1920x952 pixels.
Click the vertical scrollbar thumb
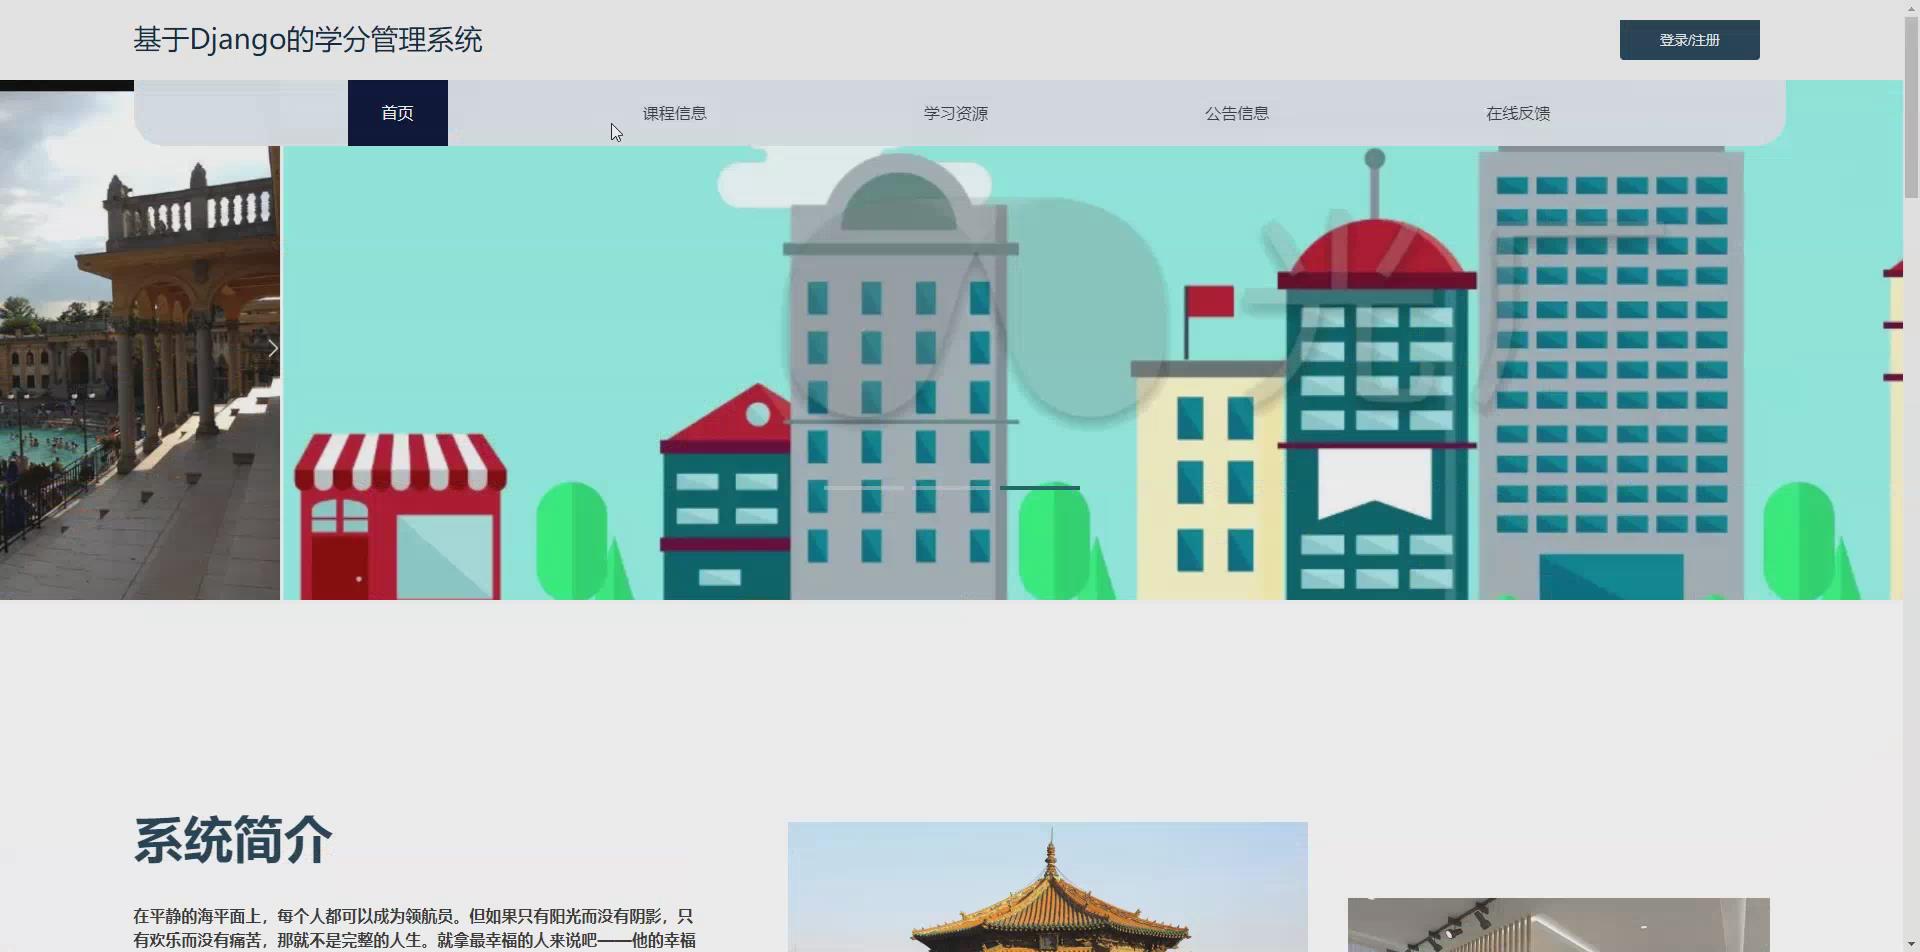(x=1912, y=100)
